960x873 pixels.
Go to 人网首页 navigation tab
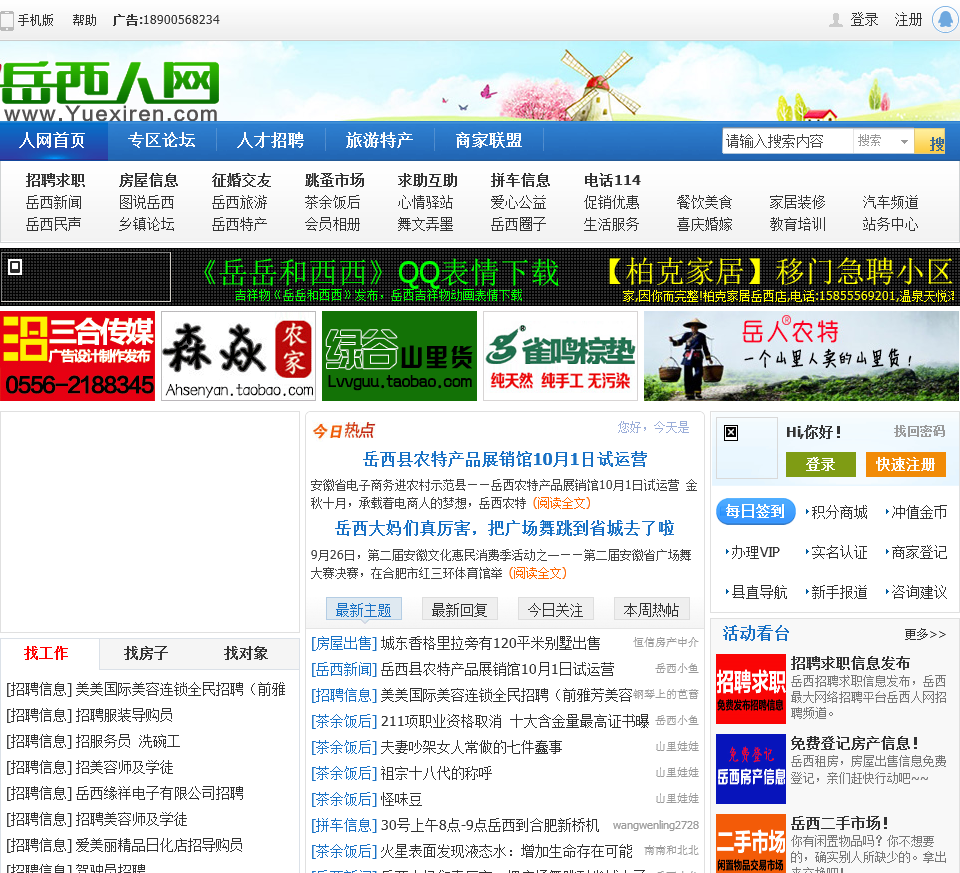click(53, 140)
